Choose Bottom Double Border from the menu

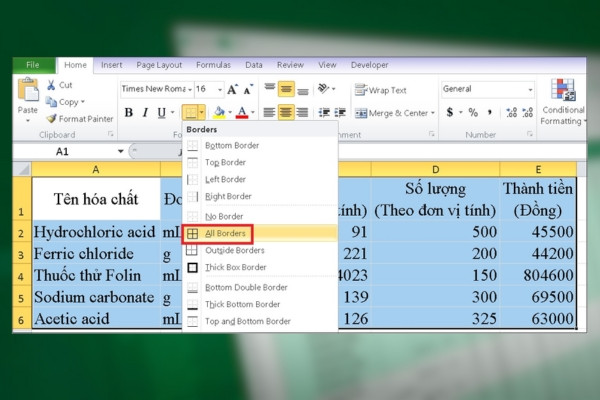click(260, 287)
